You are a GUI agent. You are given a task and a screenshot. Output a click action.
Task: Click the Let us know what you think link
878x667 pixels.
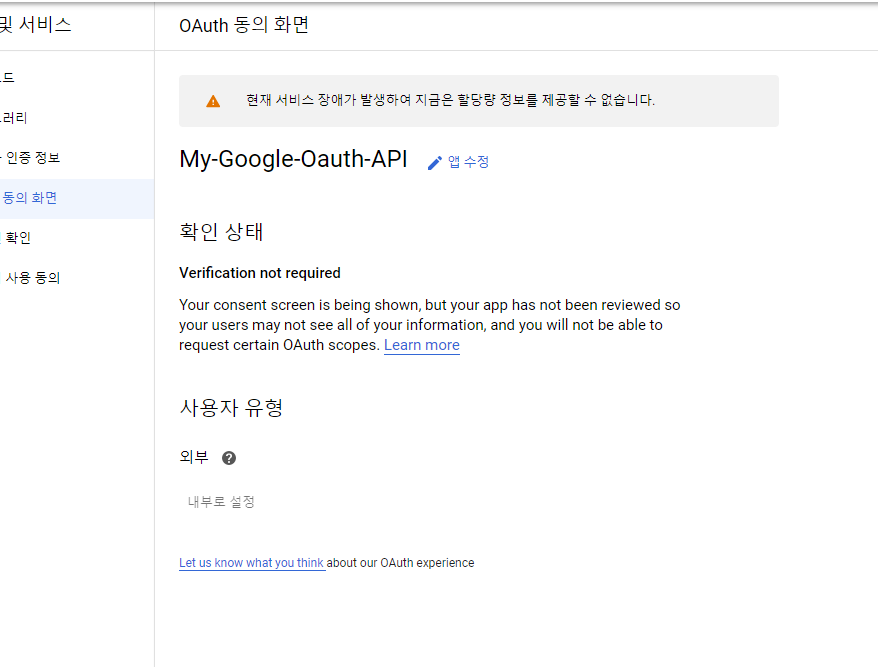click(251, 562)
